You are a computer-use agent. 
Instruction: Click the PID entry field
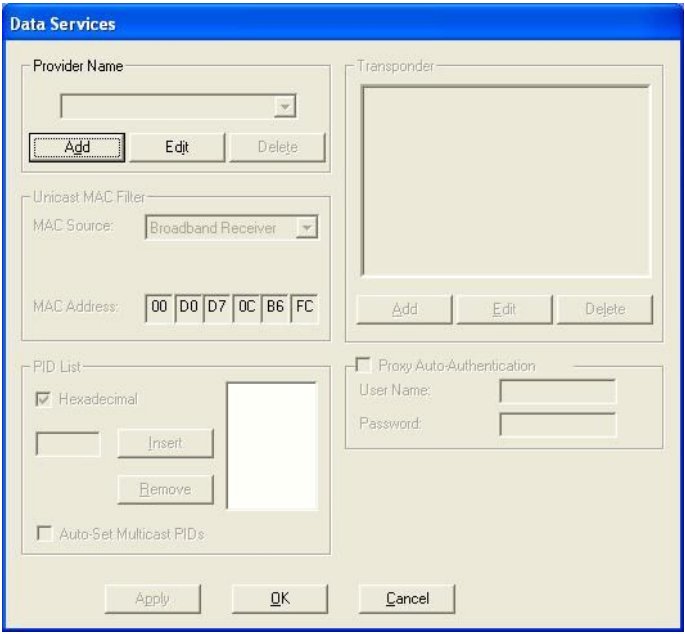click(x=68, y=444)
